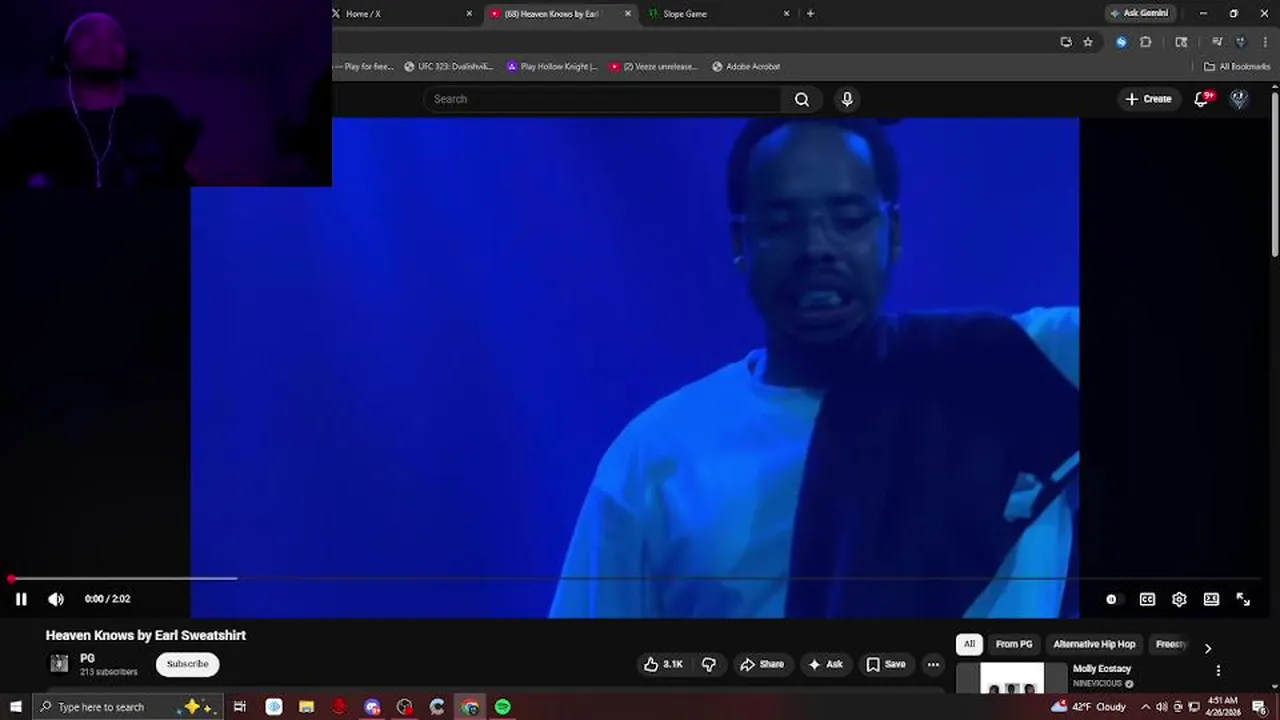The width and height of the screenshot is (1280, 720).
Task: Turn on closed captions with the CC button
Action: pyautogui.click(x=1147, y=599)
